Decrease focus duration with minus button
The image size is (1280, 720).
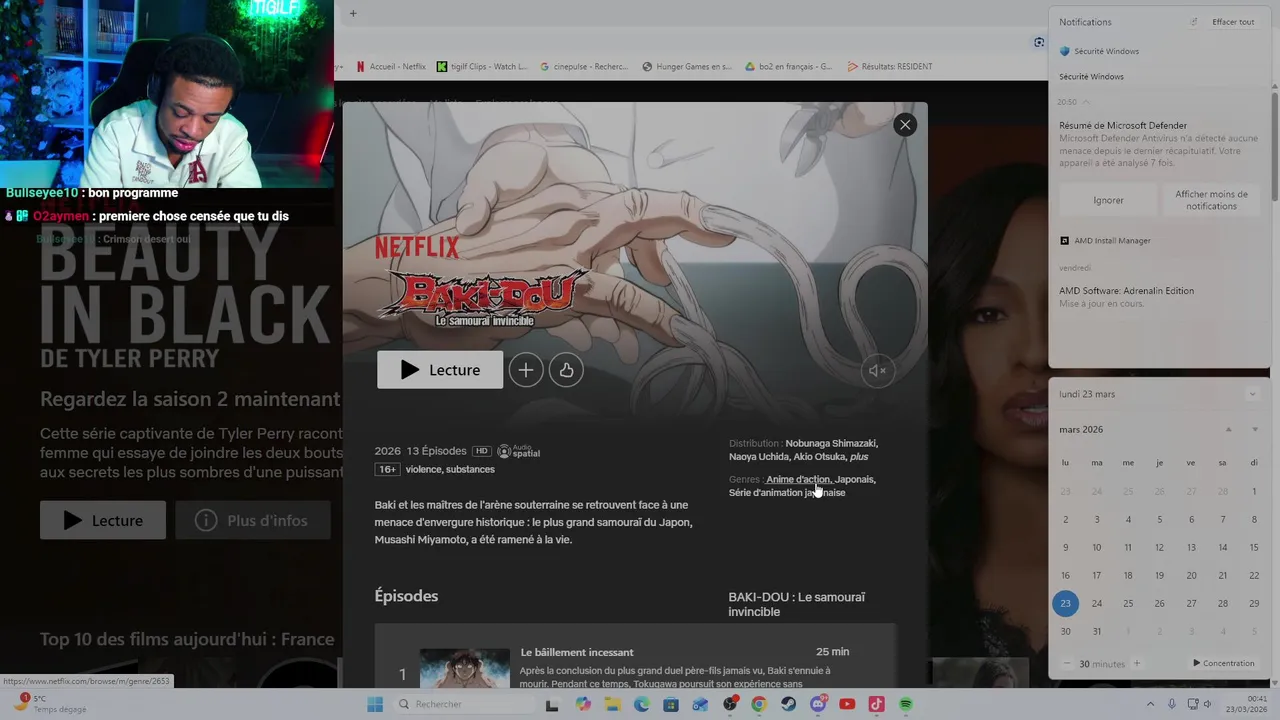(1067, 663)
